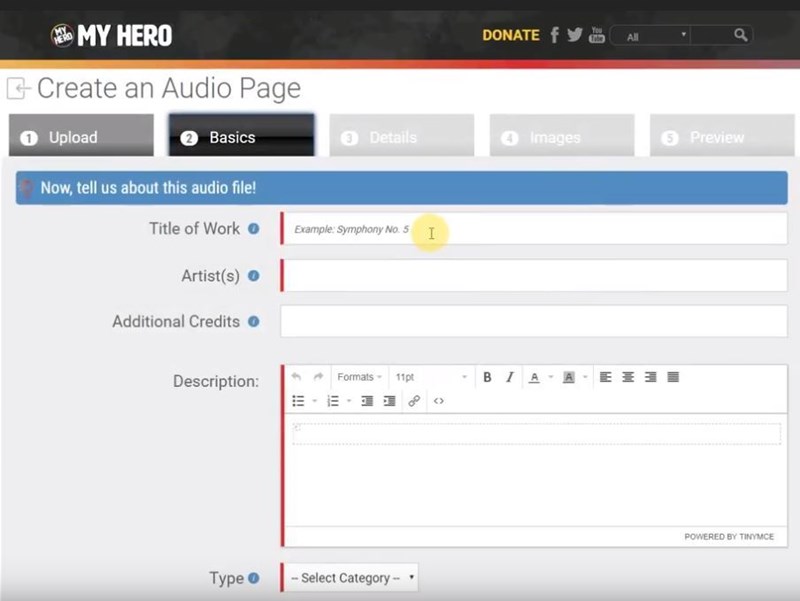Increase indent in editor
This screenshot has height=601, width=800.
389,401
